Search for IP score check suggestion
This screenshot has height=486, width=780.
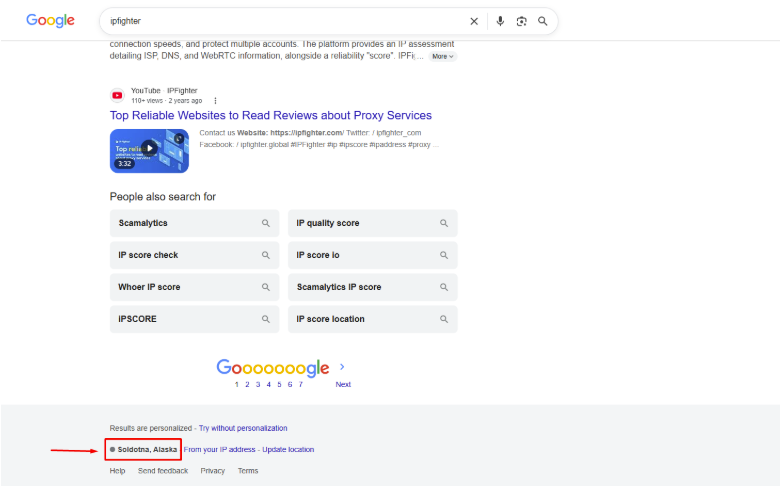(195, 255)
